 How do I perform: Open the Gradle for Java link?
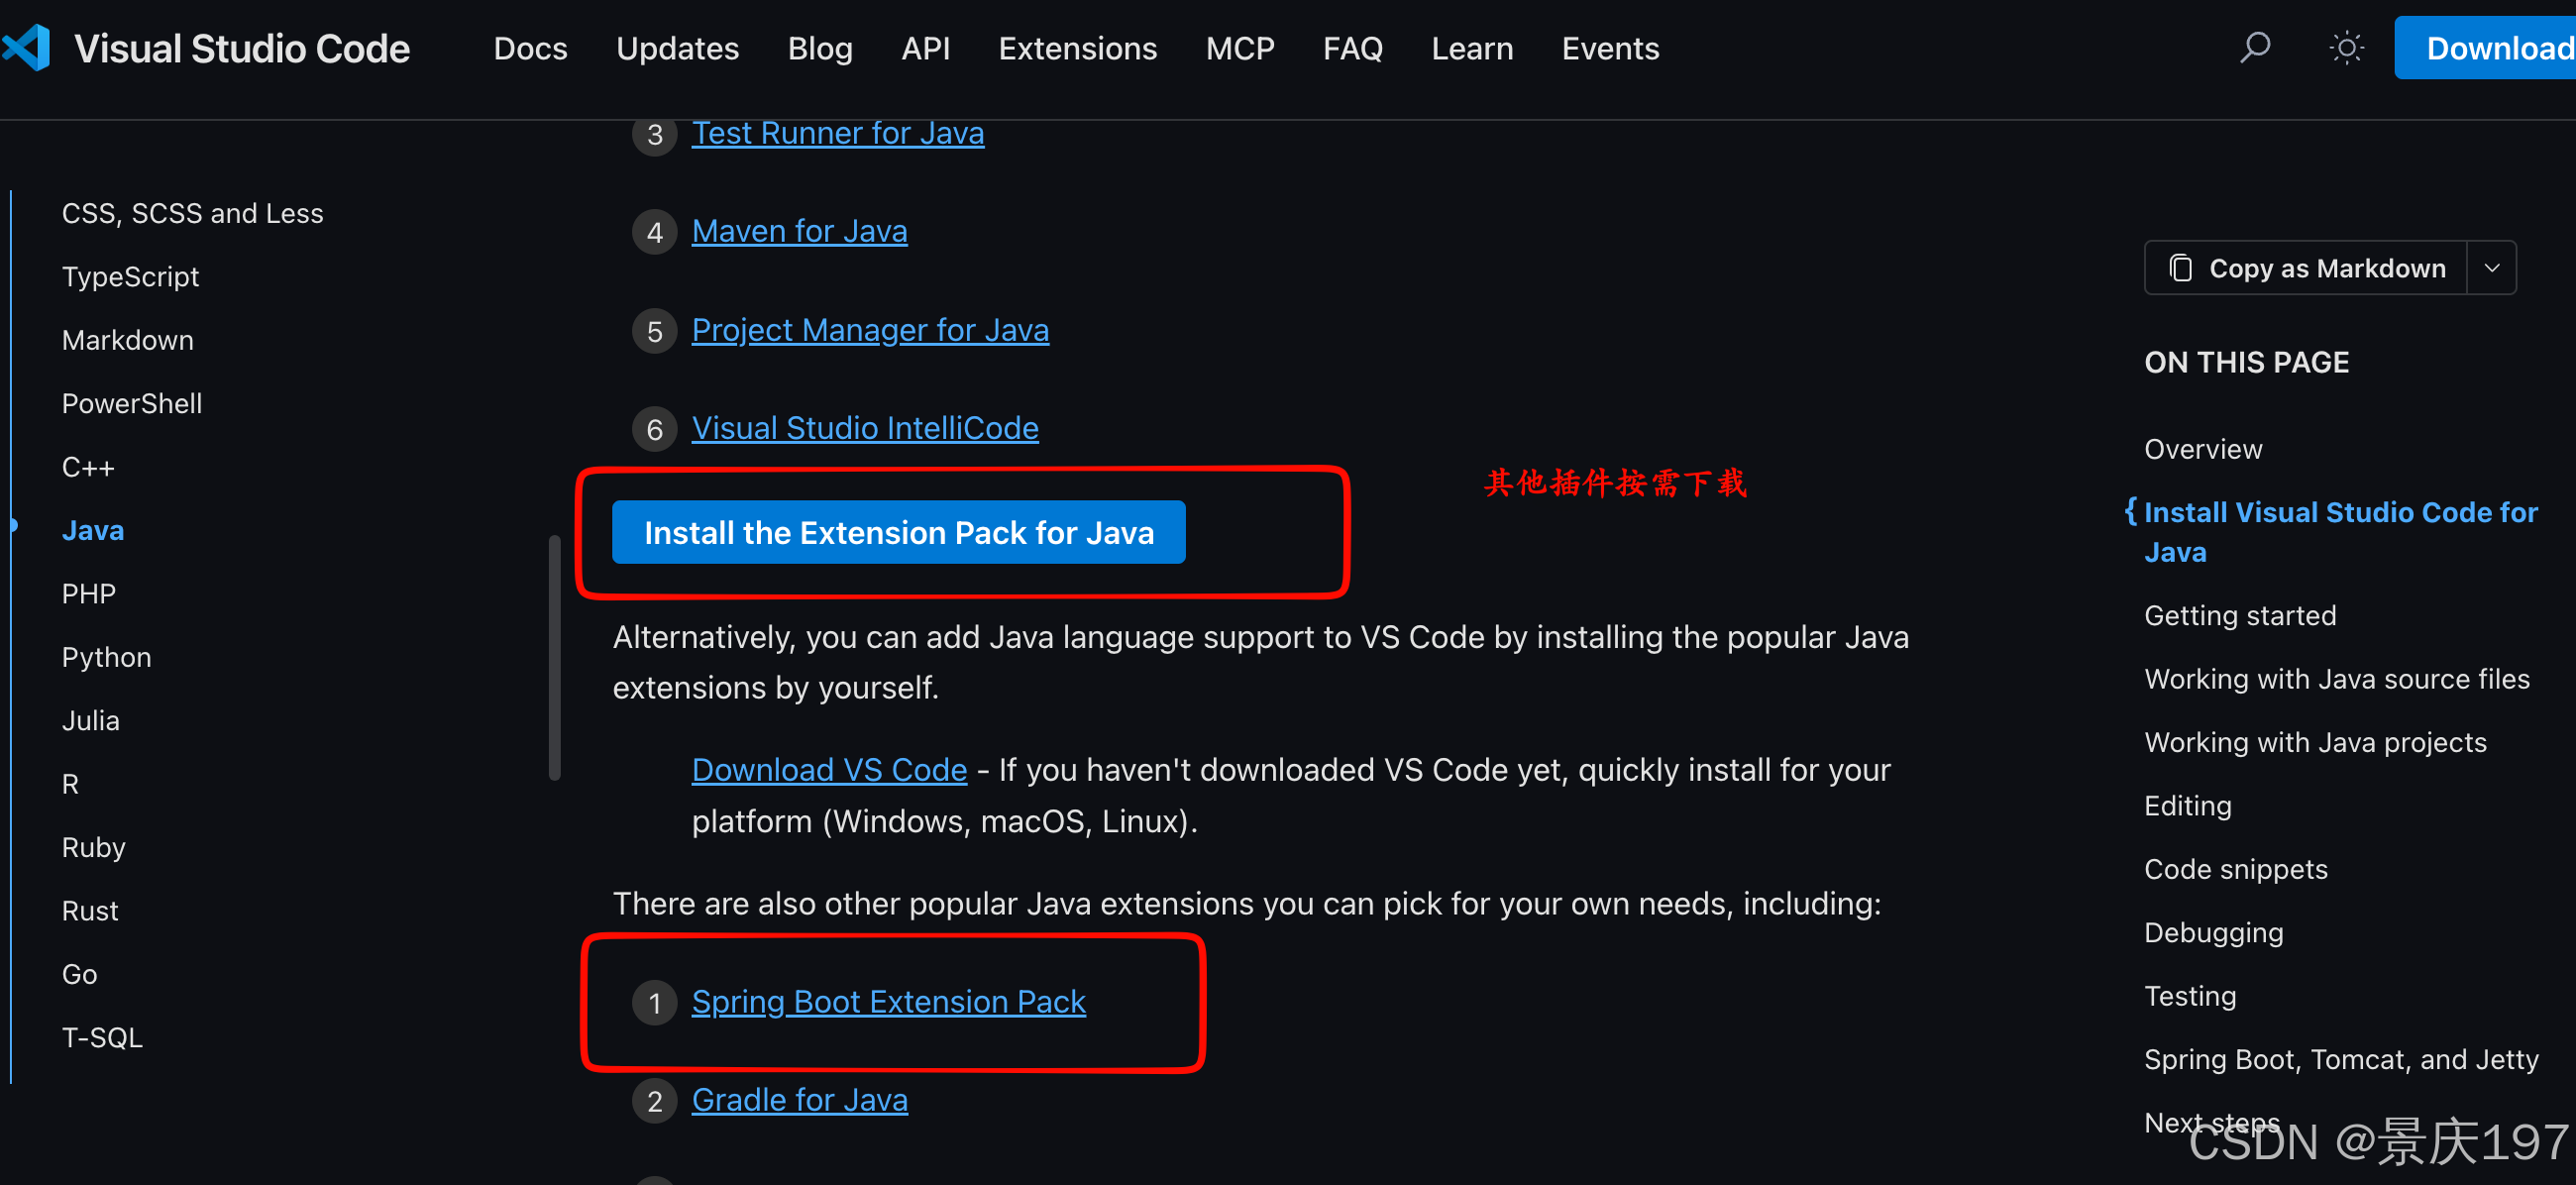pyautogui.click(x=799, y=1100)
